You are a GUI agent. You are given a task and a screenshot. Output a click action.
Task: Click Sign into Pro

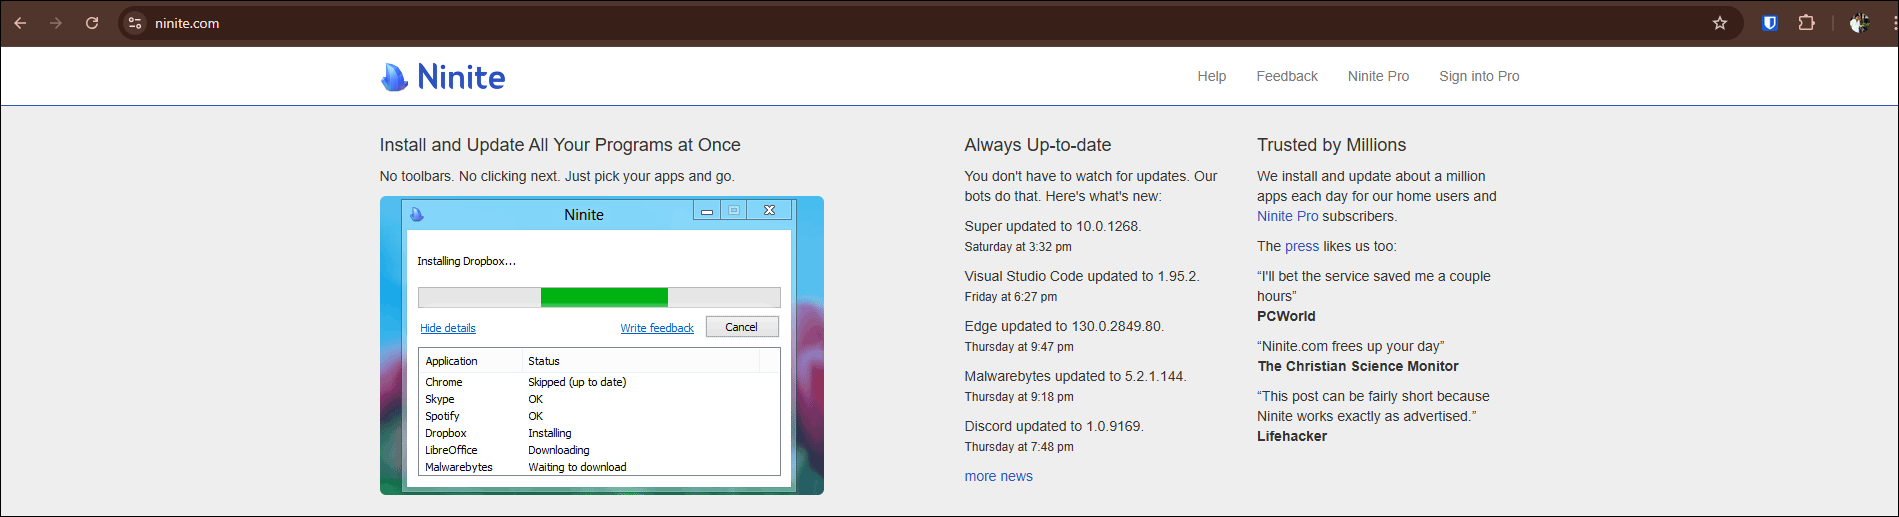click(x=1478, y=76)
